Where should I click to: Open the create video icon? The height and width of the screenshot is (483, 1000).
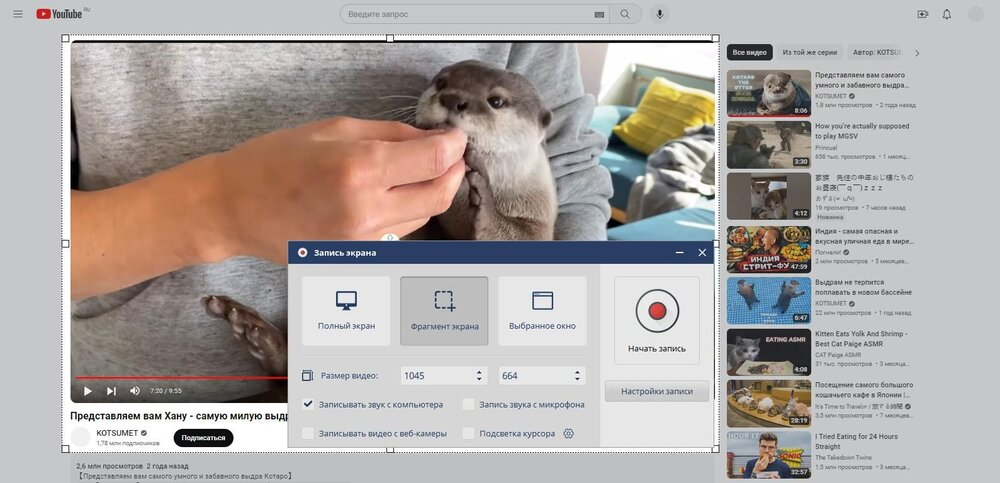(922, 14)
